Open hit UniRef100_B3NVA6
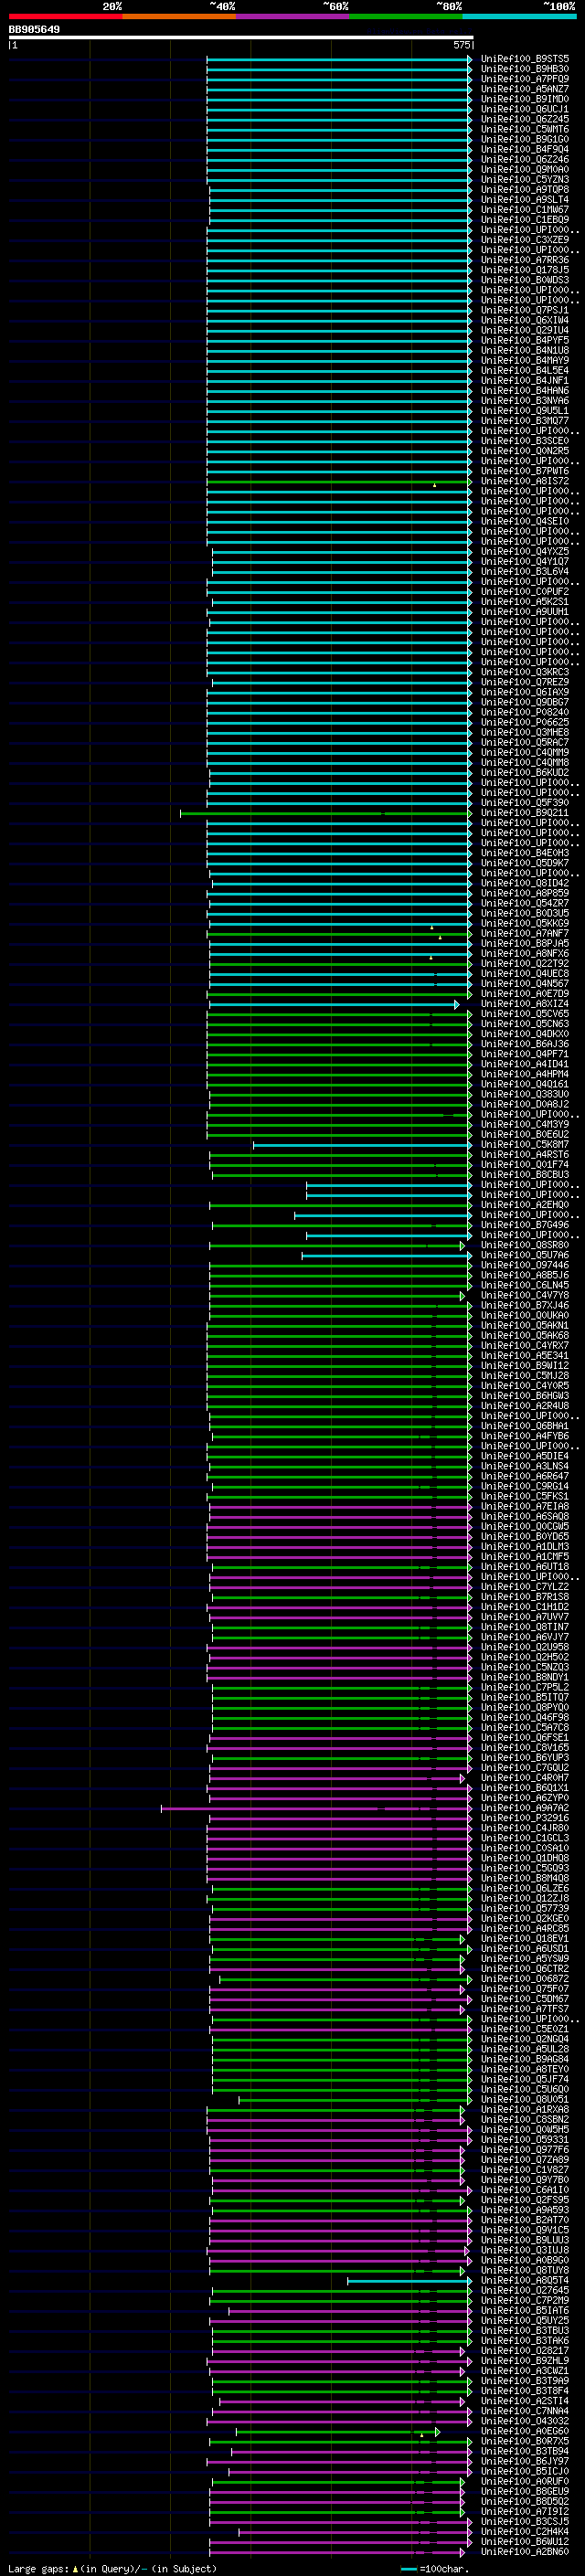585x2576 pixels. click(525, 401)
